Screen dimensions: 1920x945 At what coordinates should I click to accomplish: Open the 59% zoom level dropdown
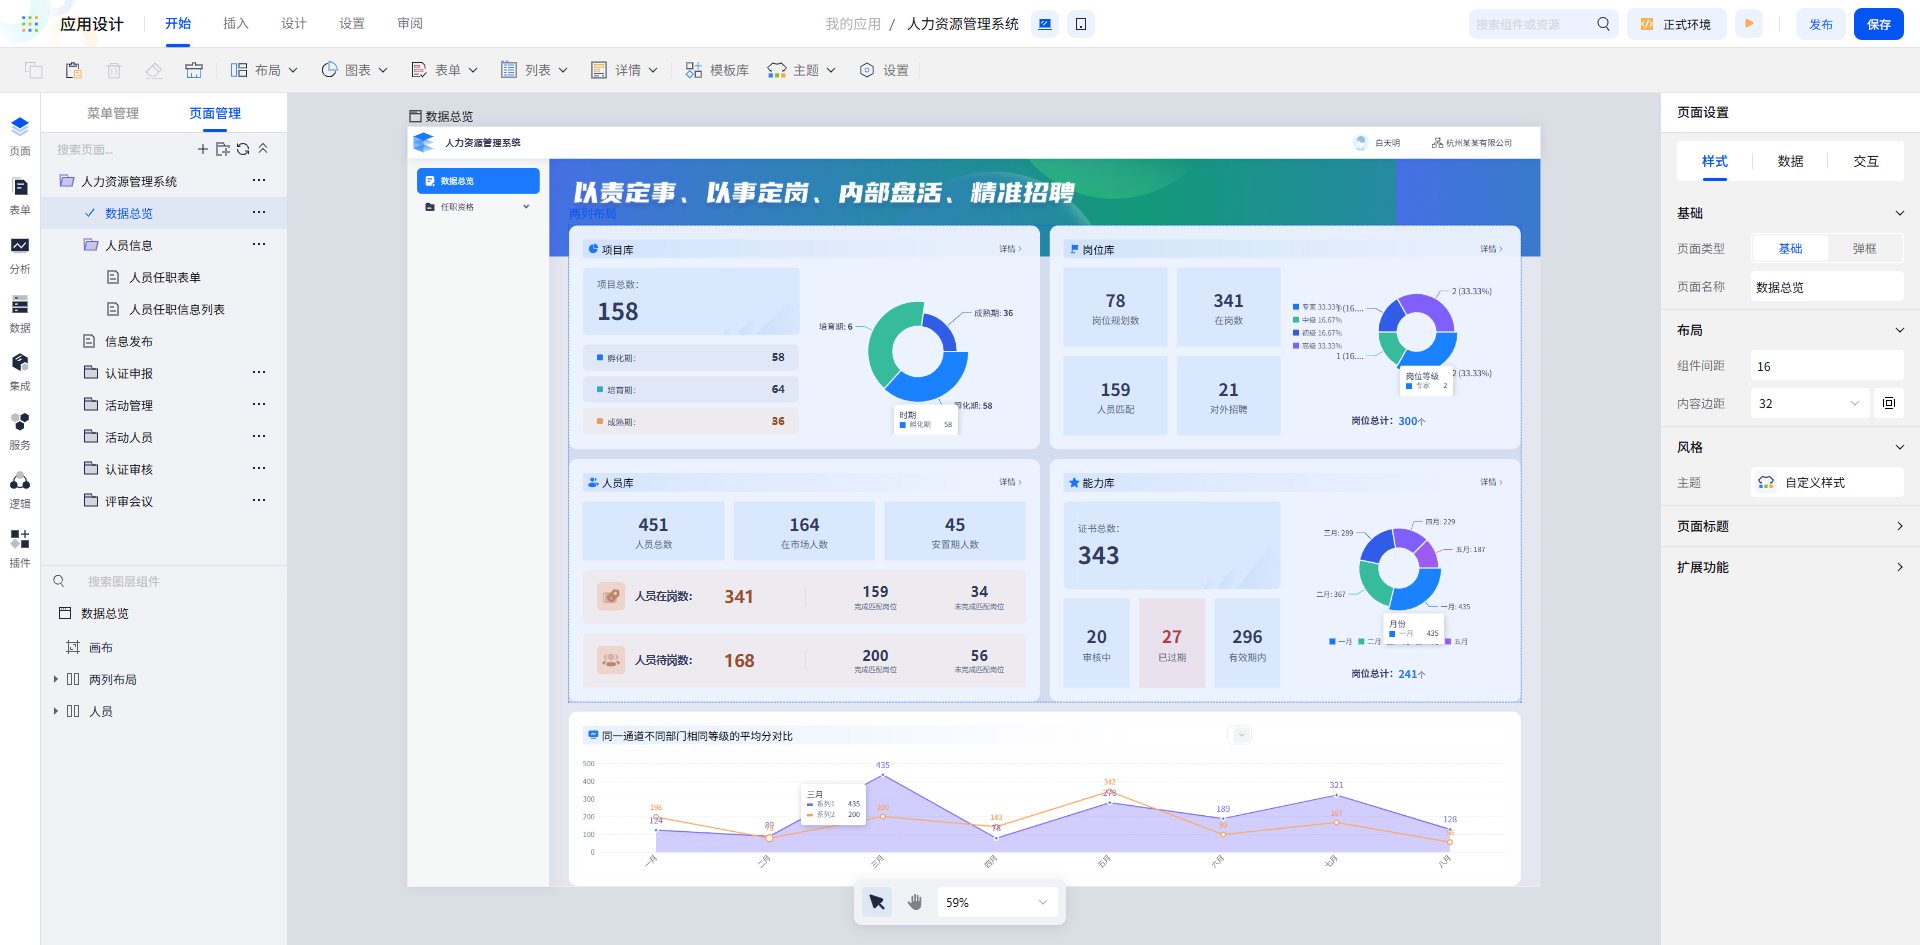(996, 902)
